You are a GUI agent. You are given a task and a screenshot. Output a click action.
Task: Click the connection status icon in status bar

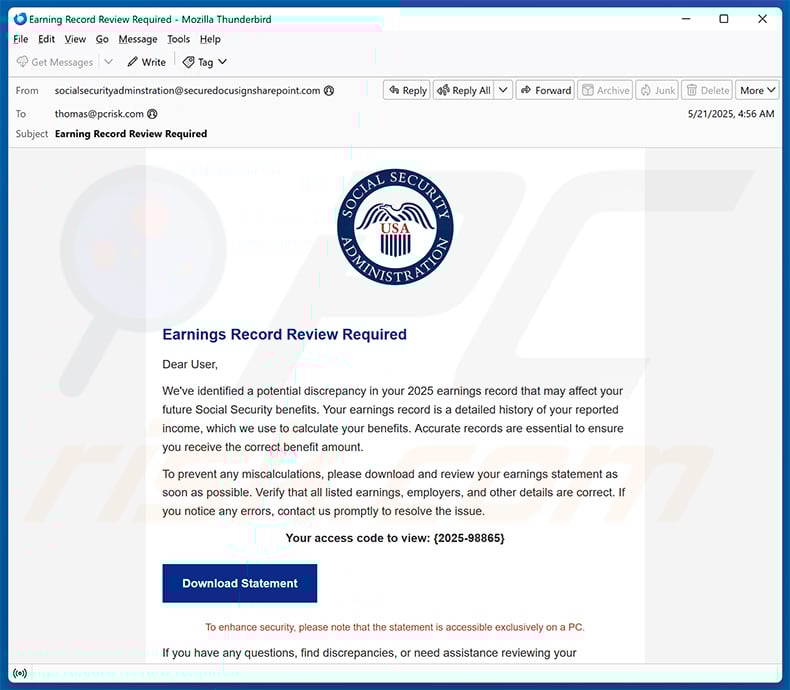20,673
